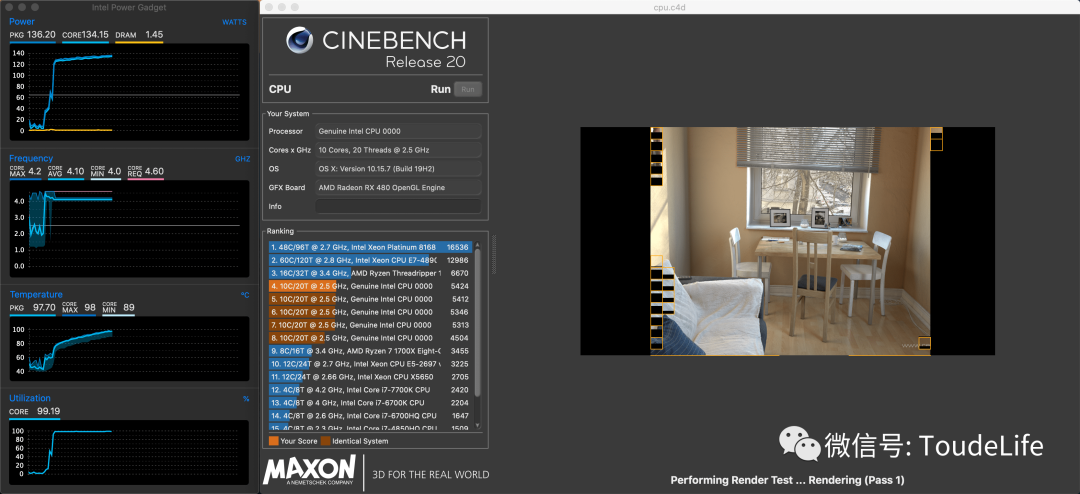
Task: Select ranking row Intel Xeon Platinum 8168
Action: tap(371, 246)
